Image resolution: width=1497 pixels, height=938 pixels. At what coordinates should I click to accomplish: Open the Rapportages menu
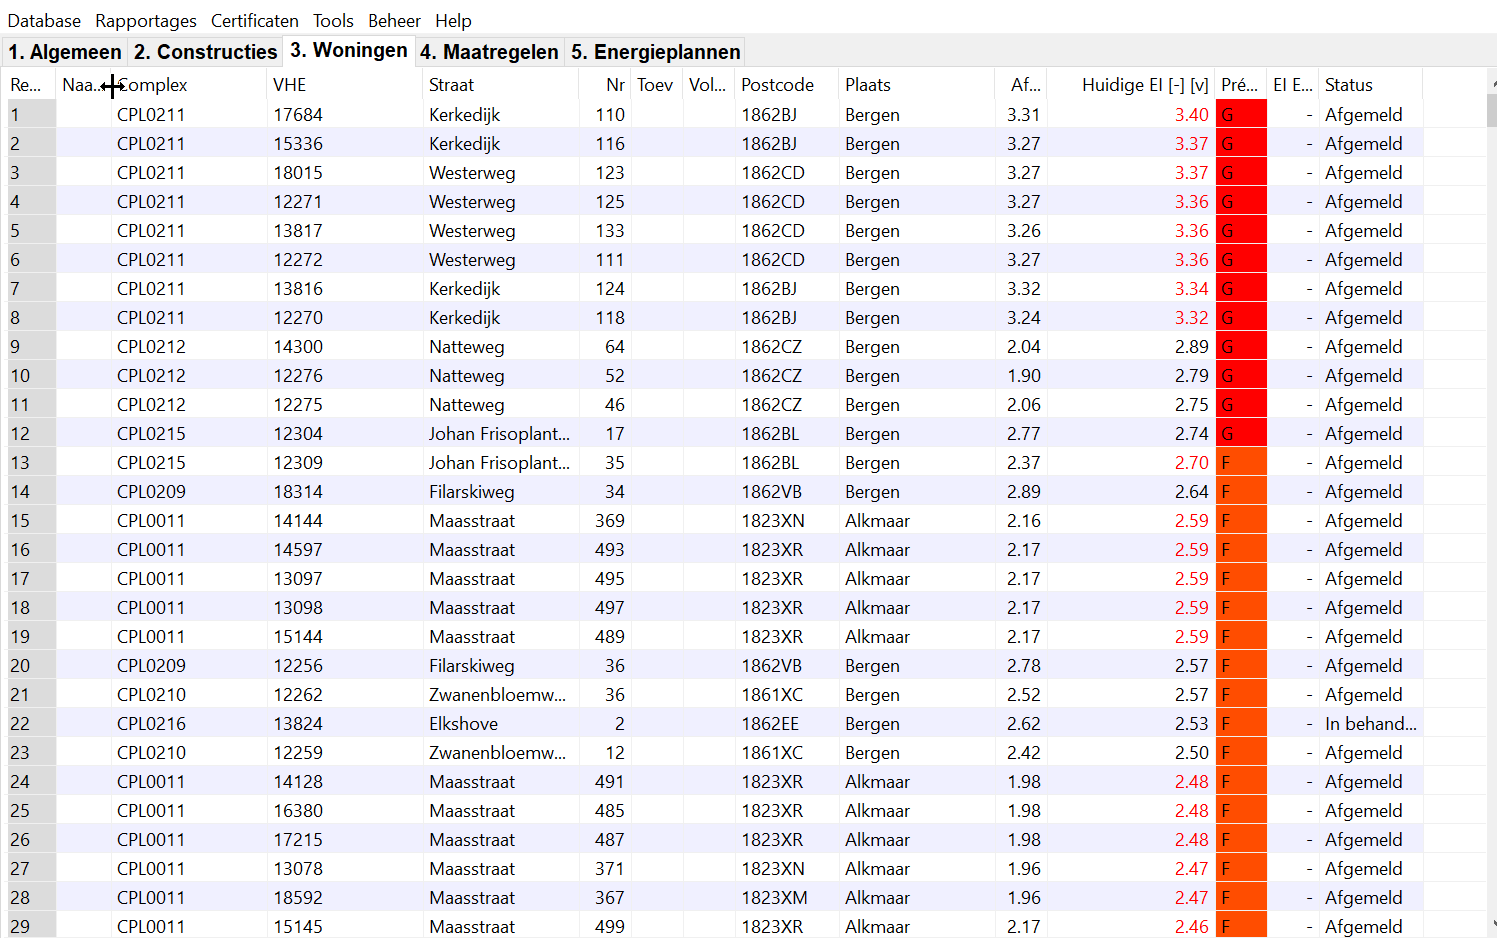click(146, 20)
